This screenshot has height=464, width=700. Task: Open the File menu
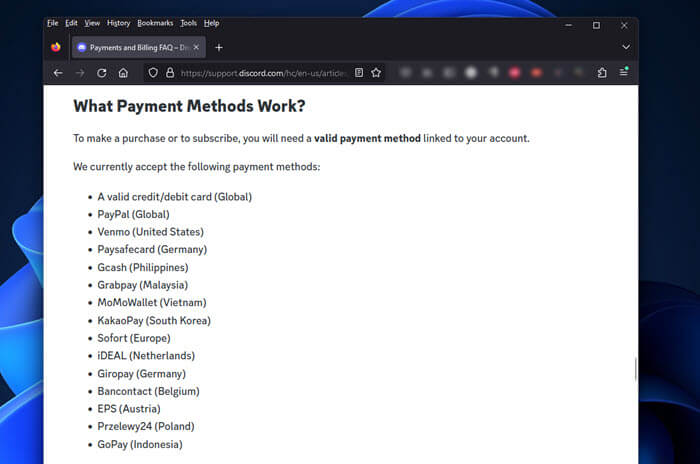pyautogui.click(x=53, y=23)
